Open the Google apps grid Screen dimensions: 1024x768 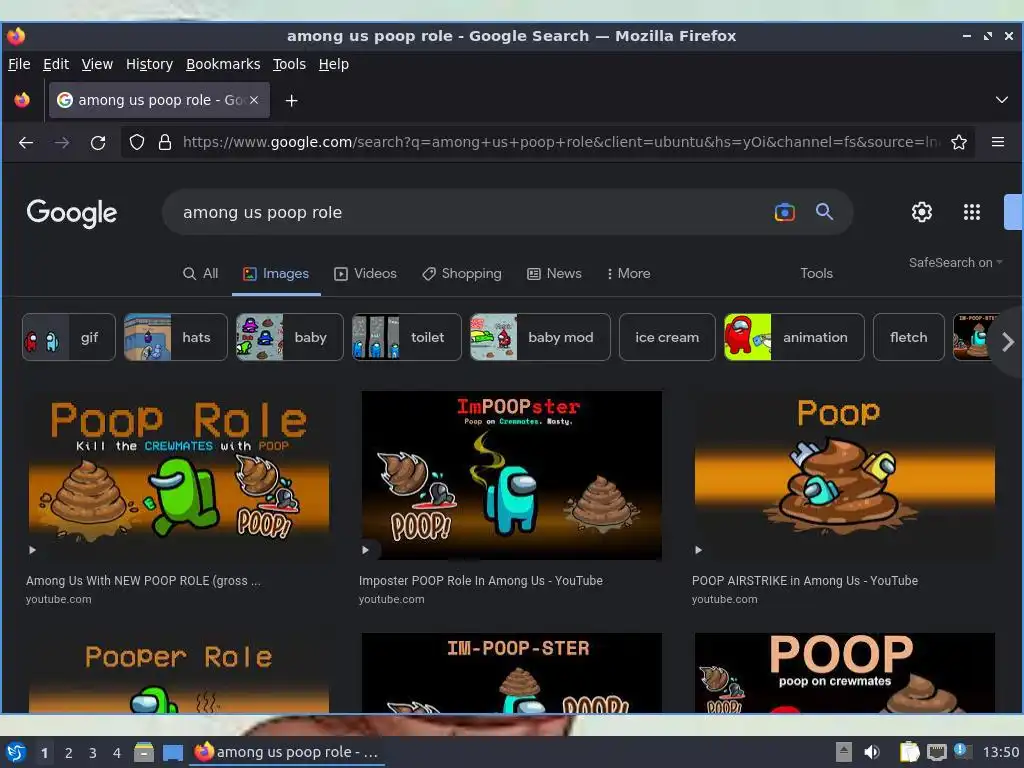972,212
